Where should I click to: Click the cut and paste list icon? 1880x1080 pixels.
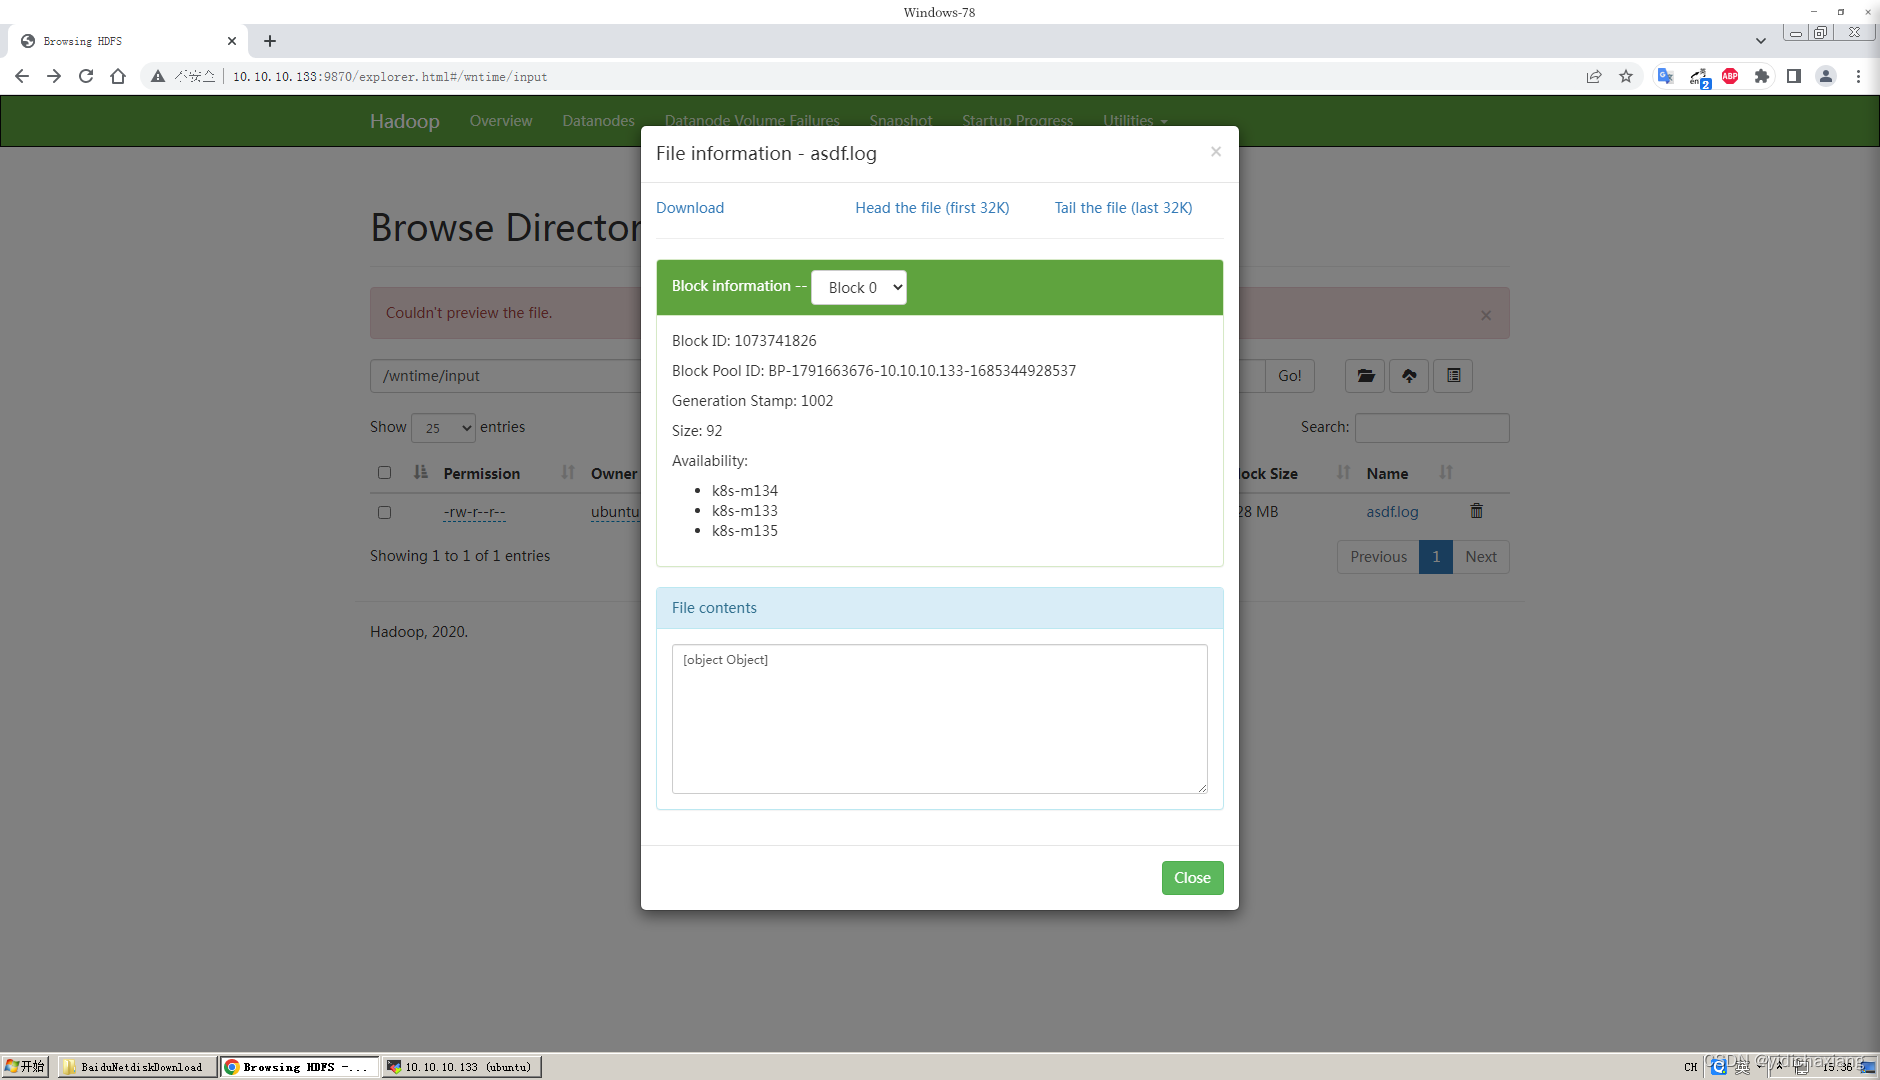pos(1453,376)
